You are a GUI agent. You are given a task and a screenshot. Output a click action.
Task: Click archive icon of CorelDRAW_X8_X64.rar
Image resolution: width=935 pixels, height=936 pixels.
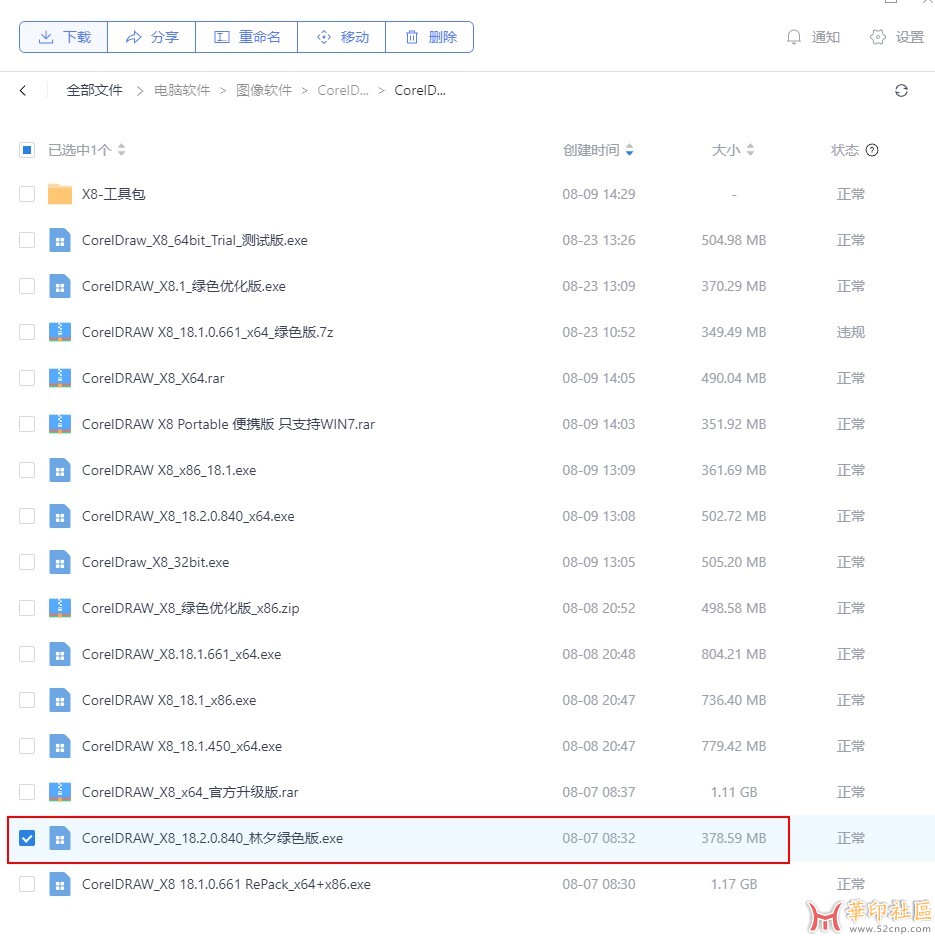point(60,378)
